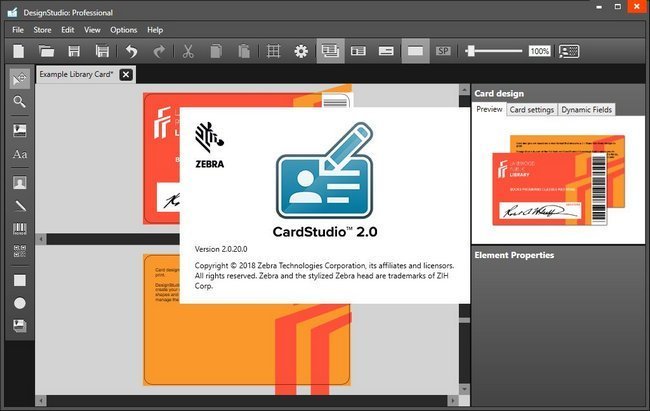Open the settings gear in toolbar

[x=301, y=51]
